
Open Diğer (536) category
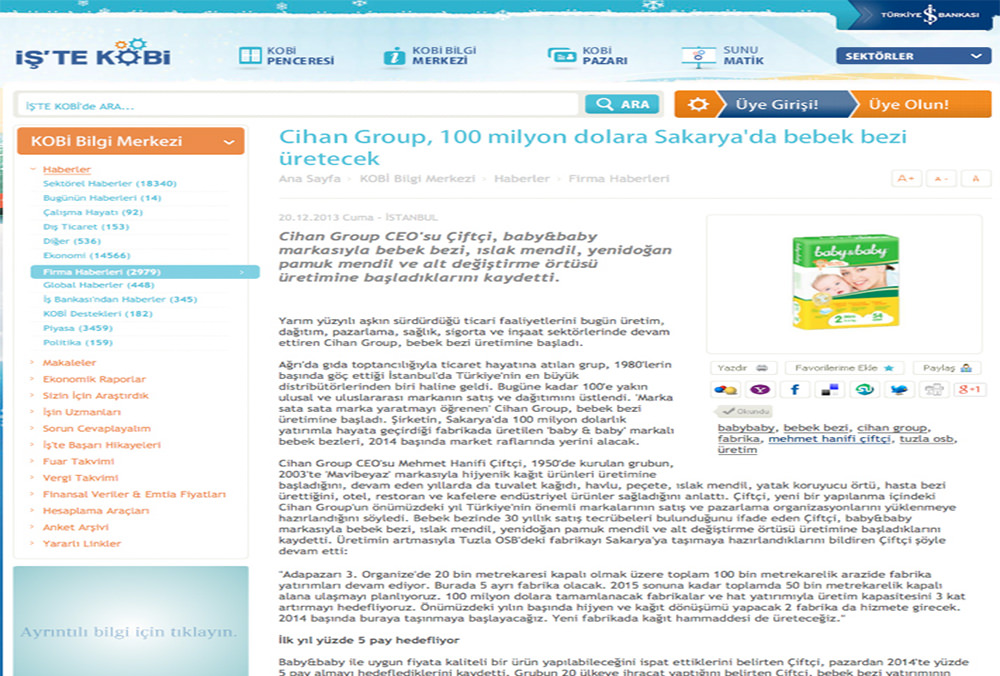pyautogui.click(x=71, y=241)
